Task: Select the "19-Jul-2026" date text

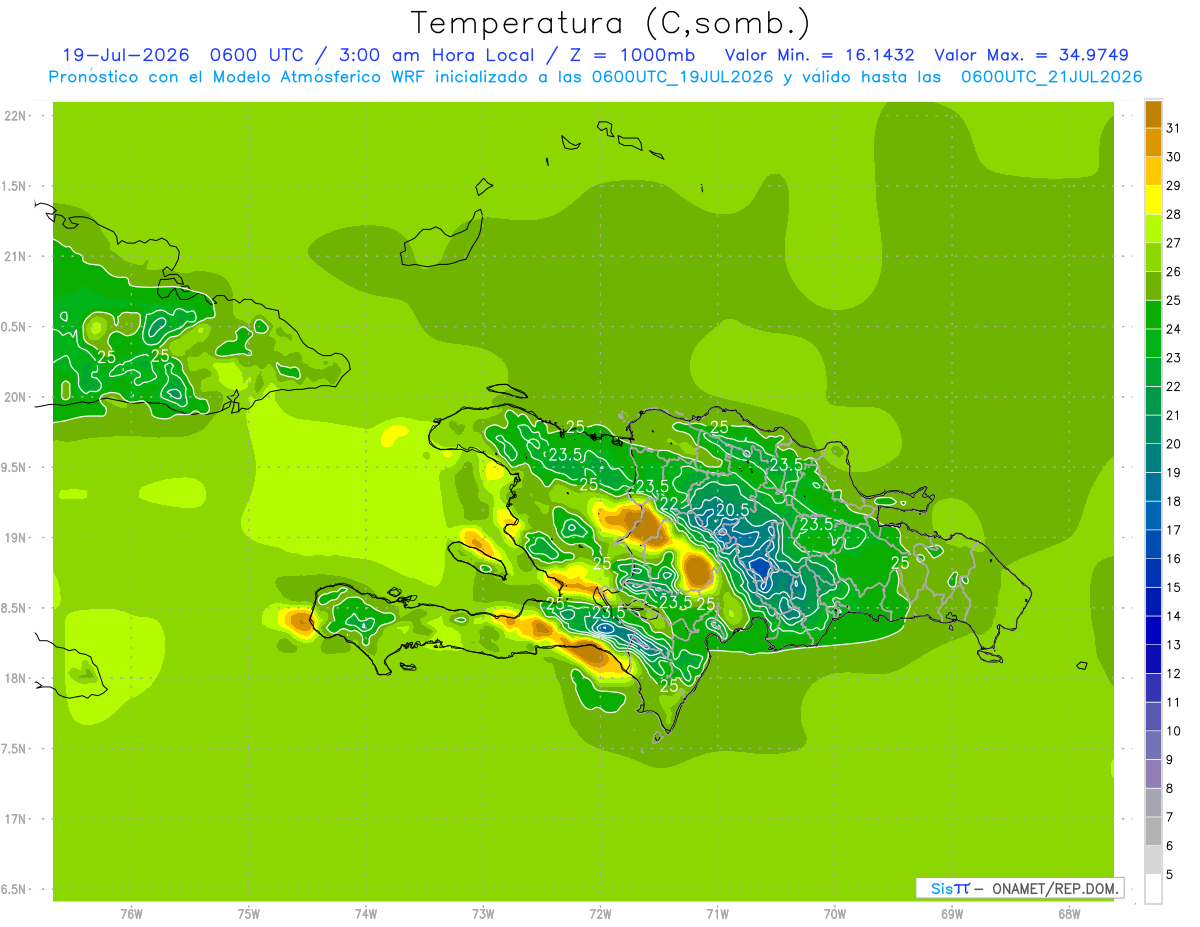Action: coord(125,55)
